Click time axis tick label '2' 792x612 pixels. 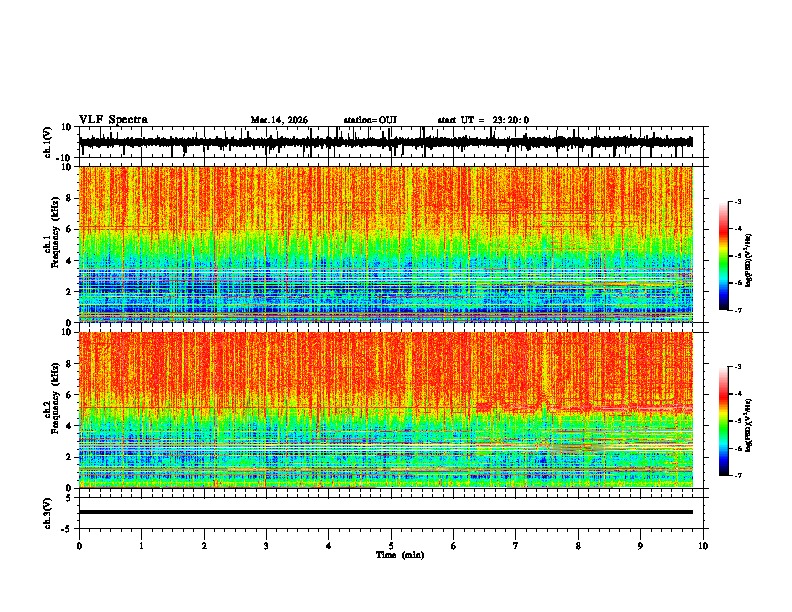point(204,546)
